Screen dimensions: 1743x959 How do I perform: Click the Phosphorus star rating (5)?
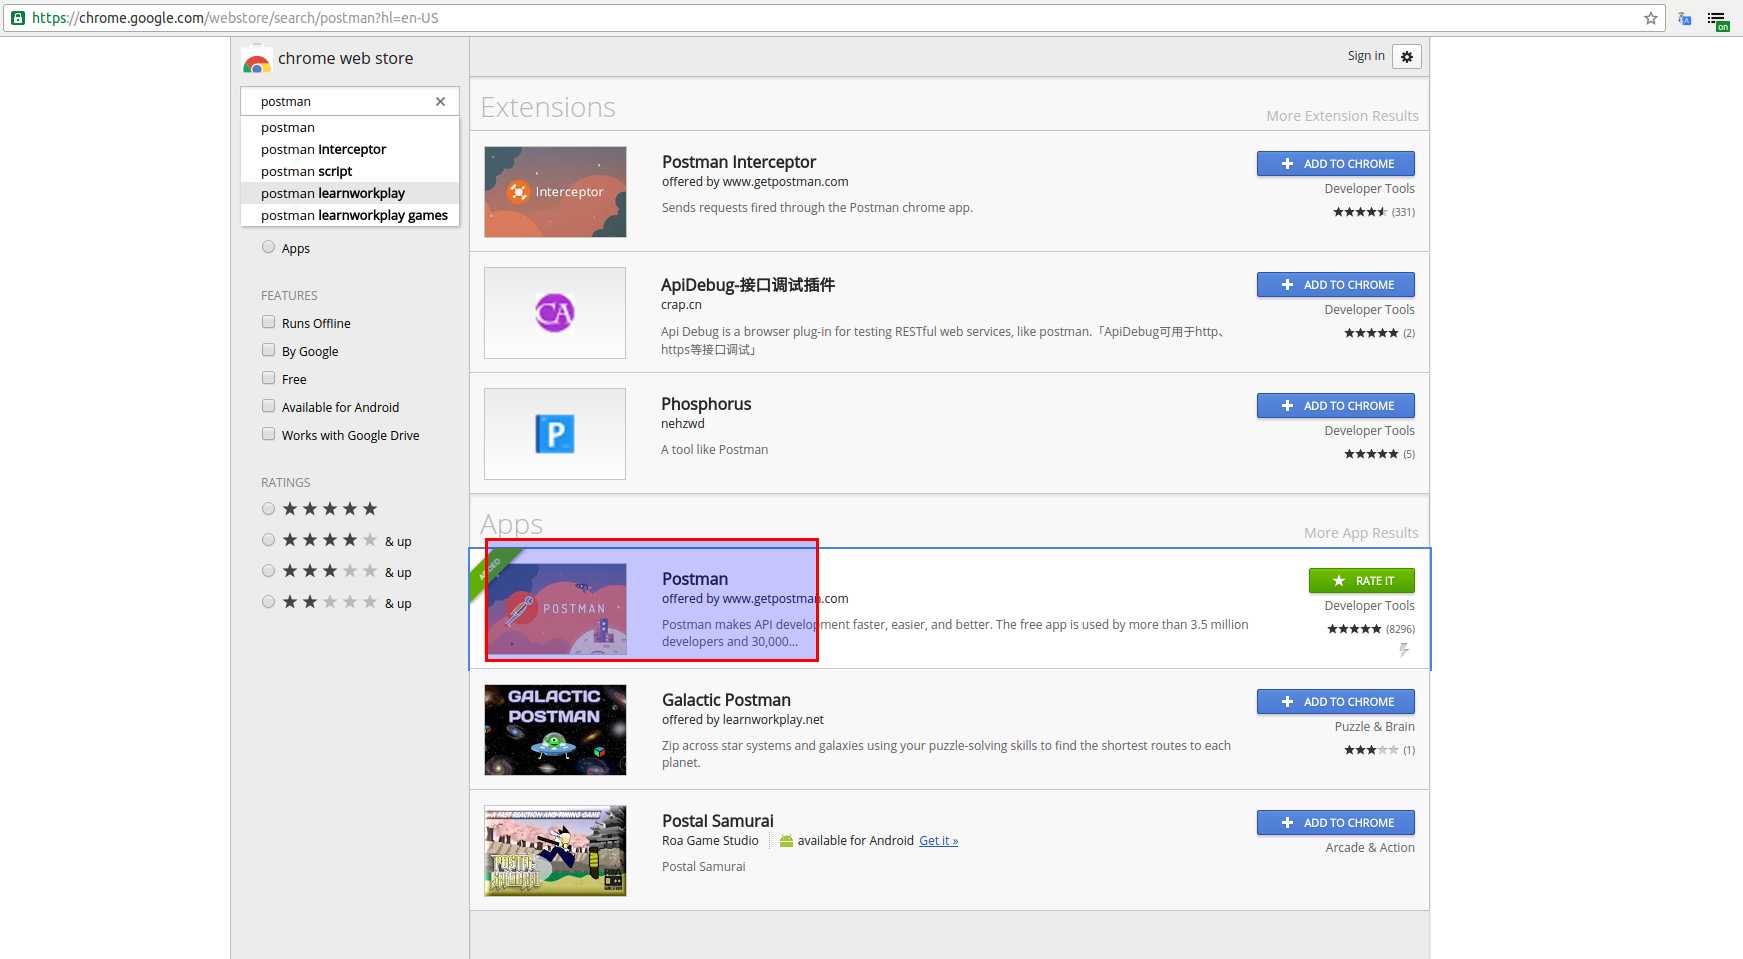[x=1380, y=454]
